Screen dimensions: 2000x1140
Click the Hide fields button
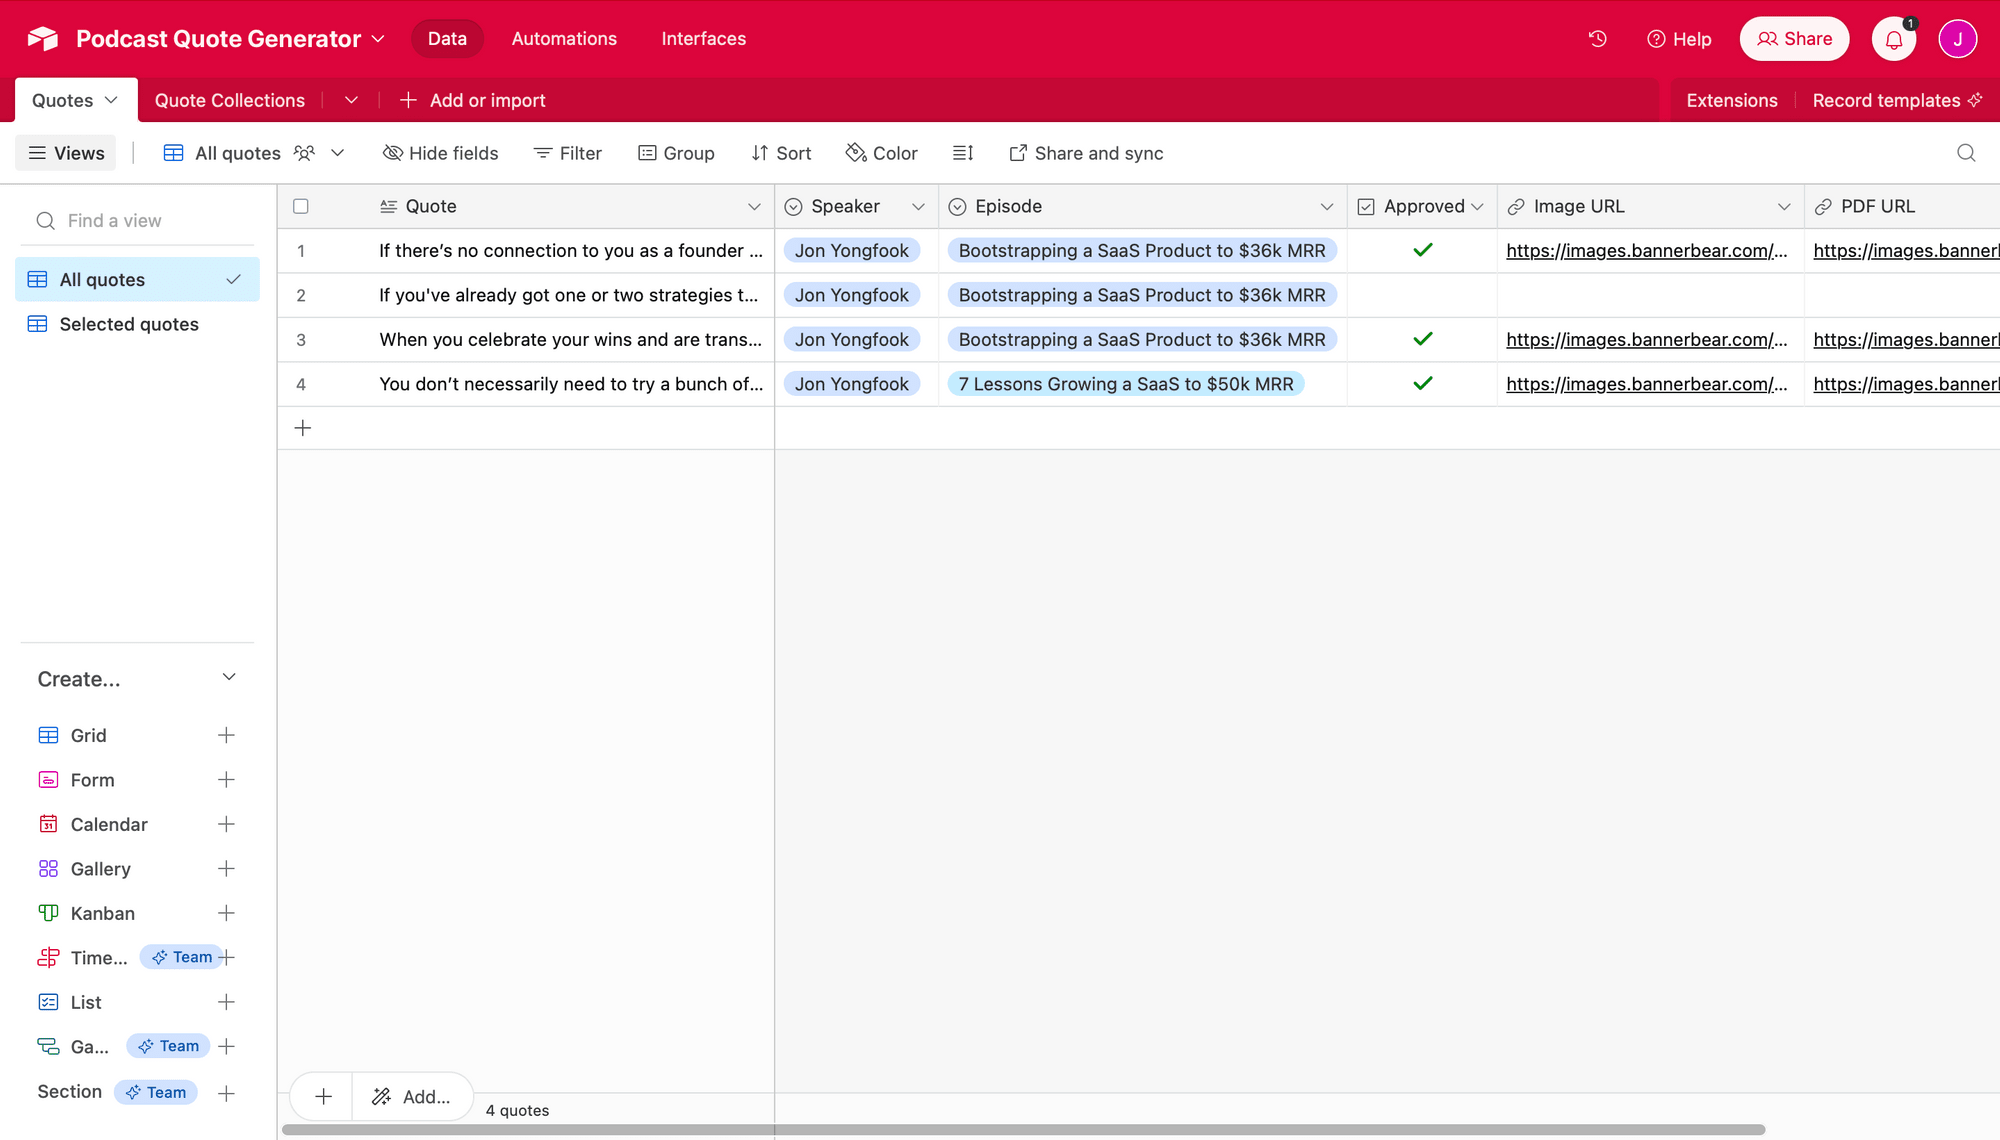pos(440,152)
